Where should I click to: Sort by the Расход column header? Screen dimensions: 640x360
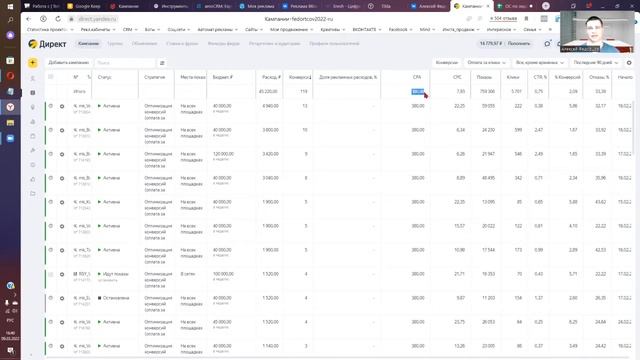tap(271, 77)
